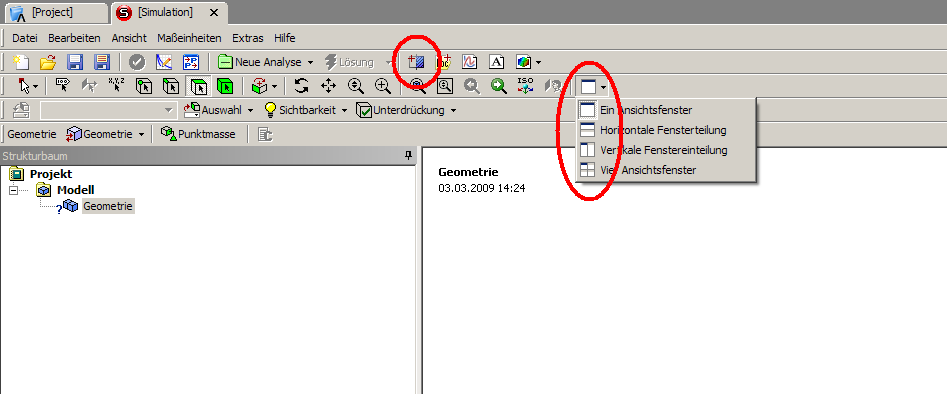947x394 pixels.
Task: Toggle the pin on Strukturbaum panel
Action: coord(408,157)
